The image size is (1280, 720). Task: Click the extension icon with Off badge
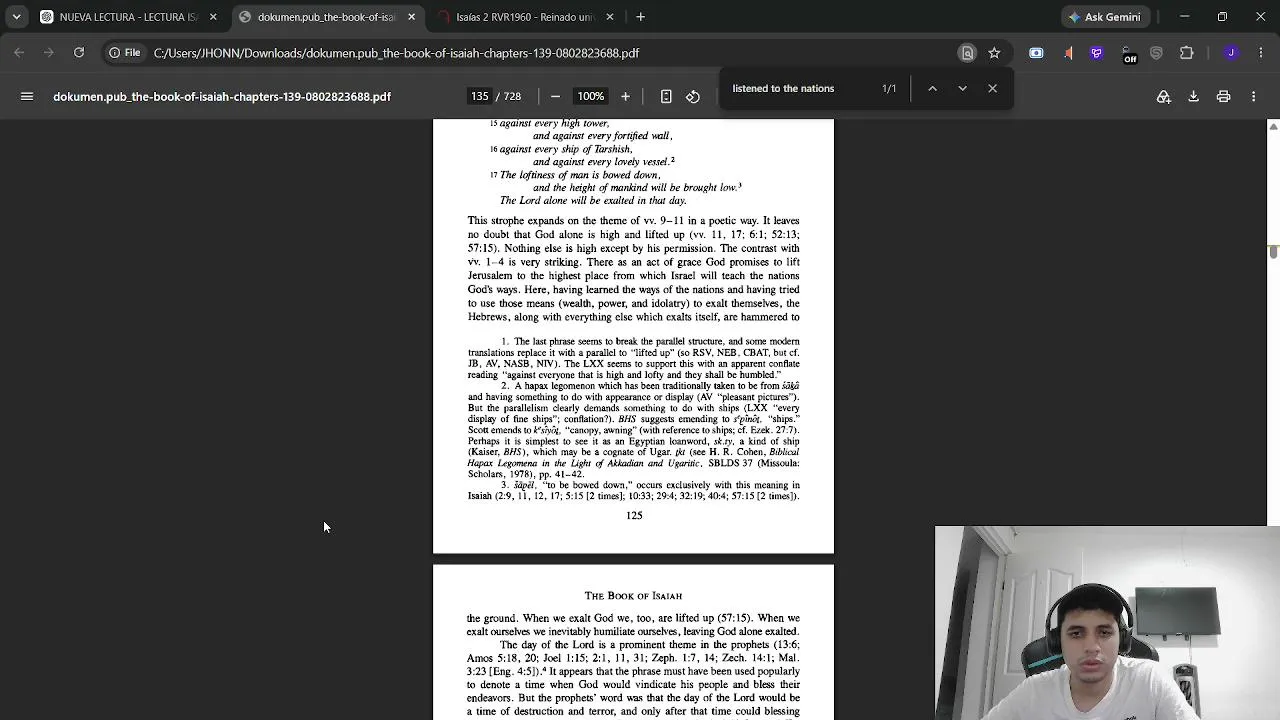point(1128,54)
